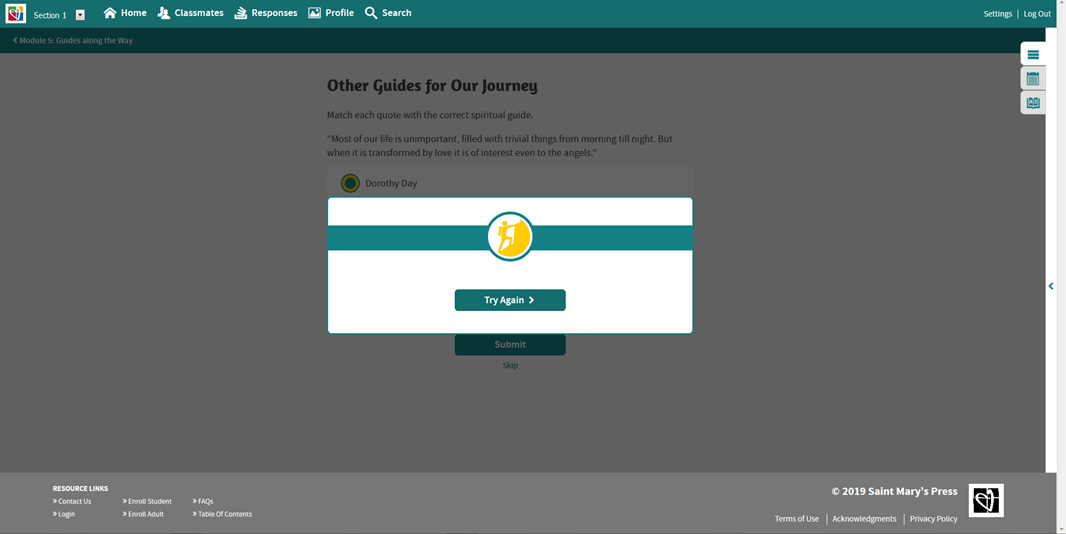Click the RESOURCE LINKS footer heading
This screenshot has width=1066, height=534.
(x=80, y=488)
